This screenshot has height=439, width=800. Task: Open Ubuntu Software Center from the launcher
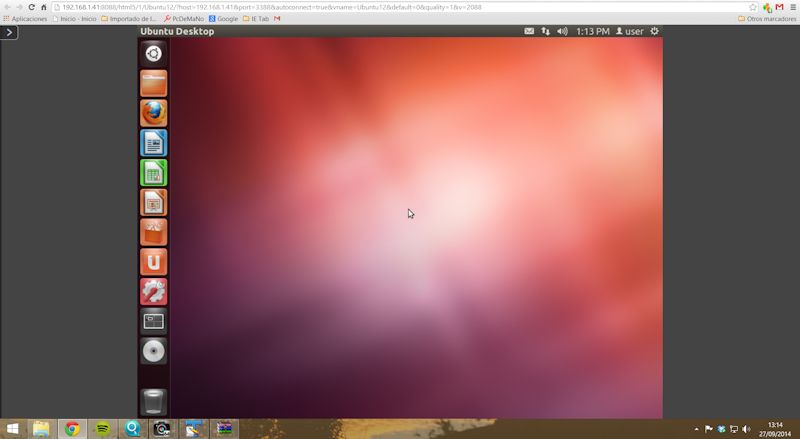(154, 232)
